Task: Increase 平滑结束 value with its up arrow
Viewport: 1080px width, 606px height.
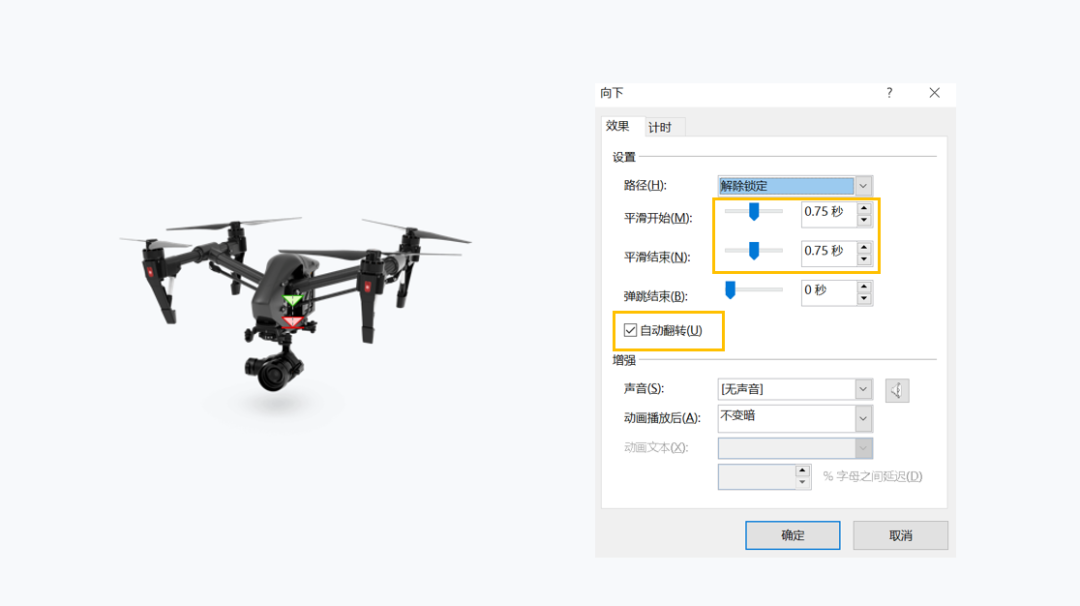Action: 864,246
